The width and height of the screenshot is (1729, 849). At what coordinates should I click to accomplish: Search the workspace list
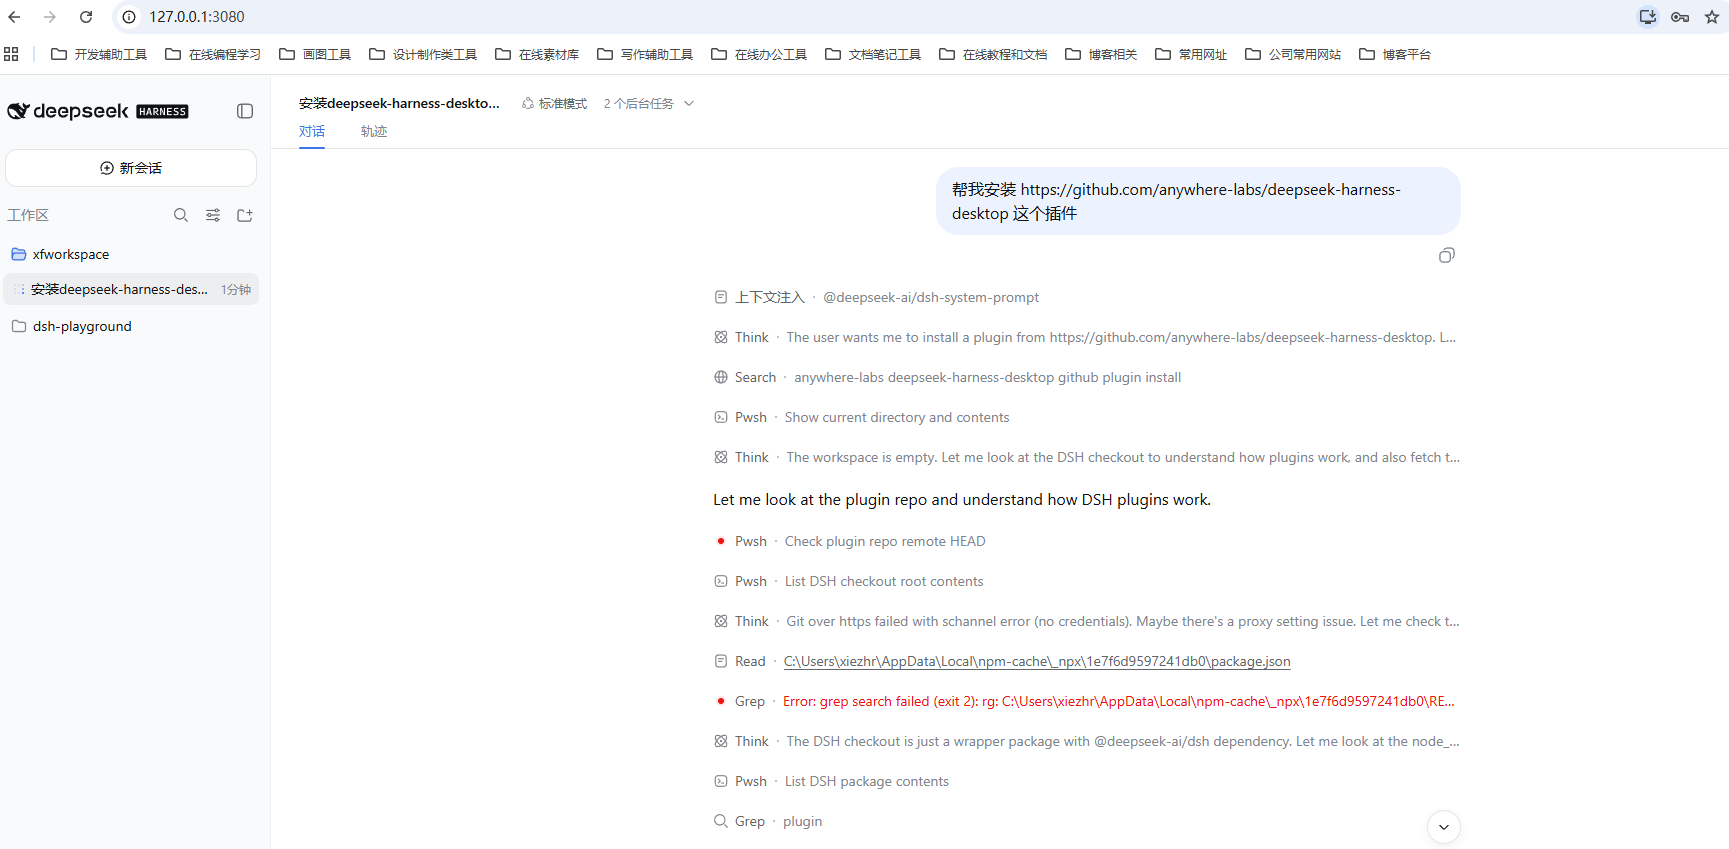pyautogui.click(x=181, y=215)
